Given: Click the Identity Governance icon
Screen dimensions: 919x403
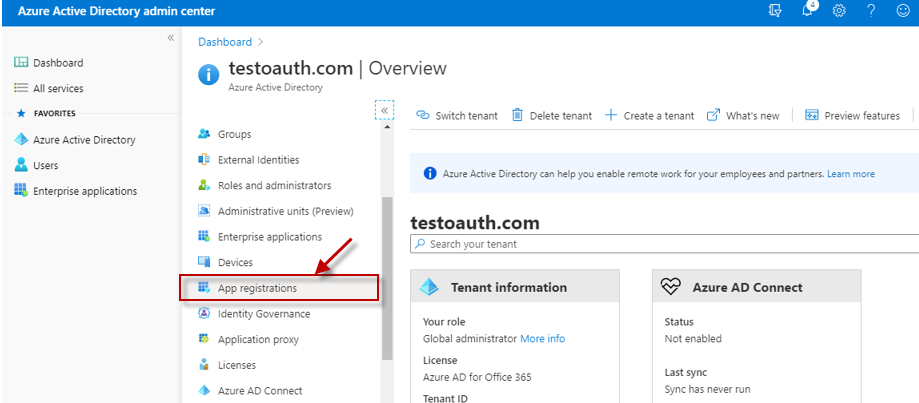Looking at the screenshot, I should [x=204, y=313].
